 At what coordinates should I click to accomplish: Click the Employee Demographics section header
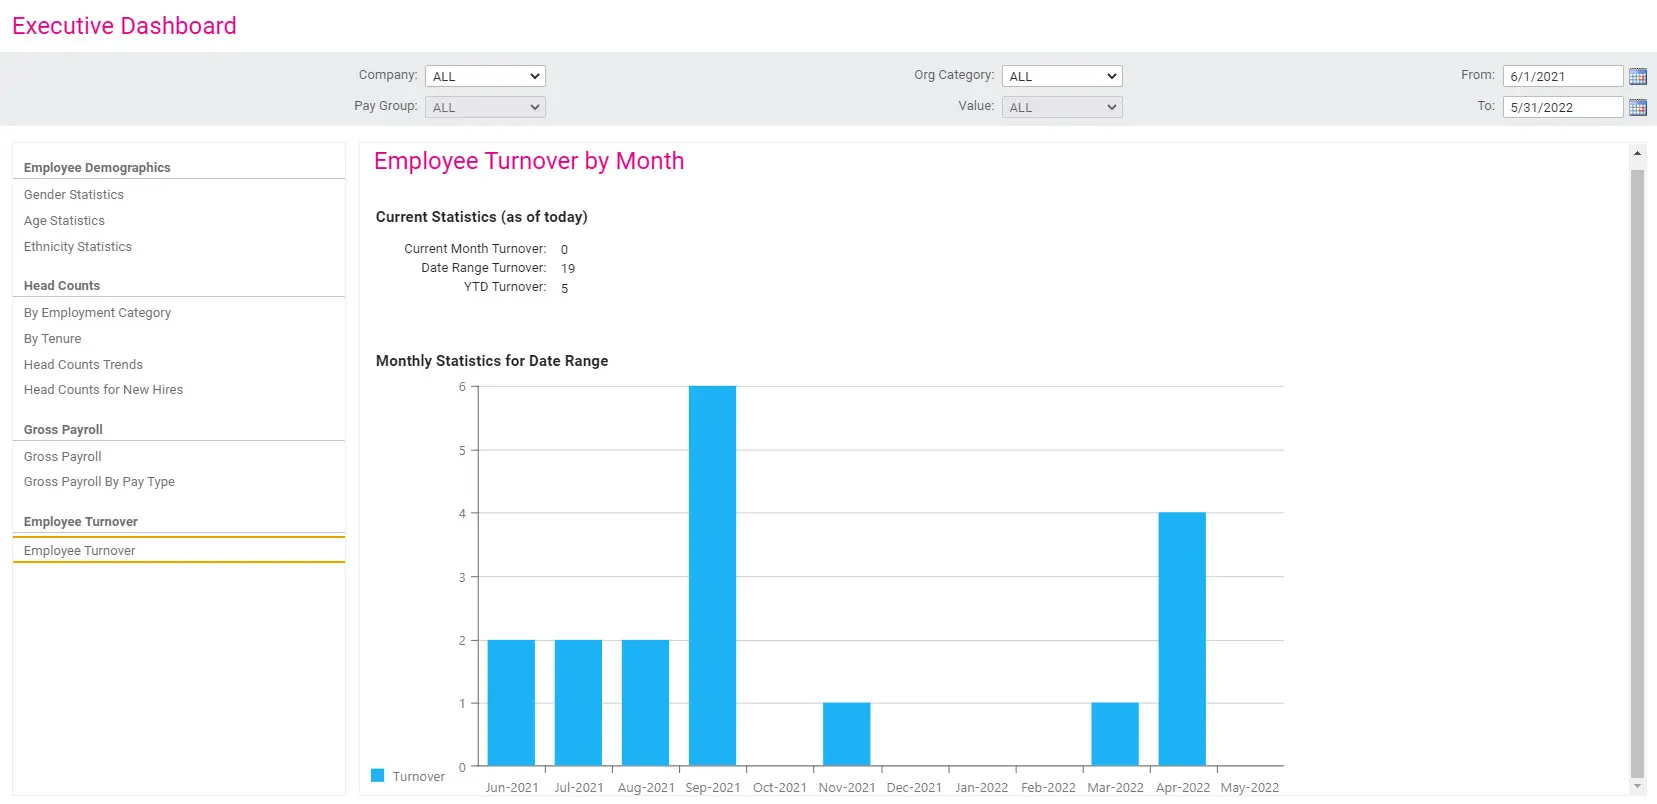pyautogui.click(x=97, y=168)
